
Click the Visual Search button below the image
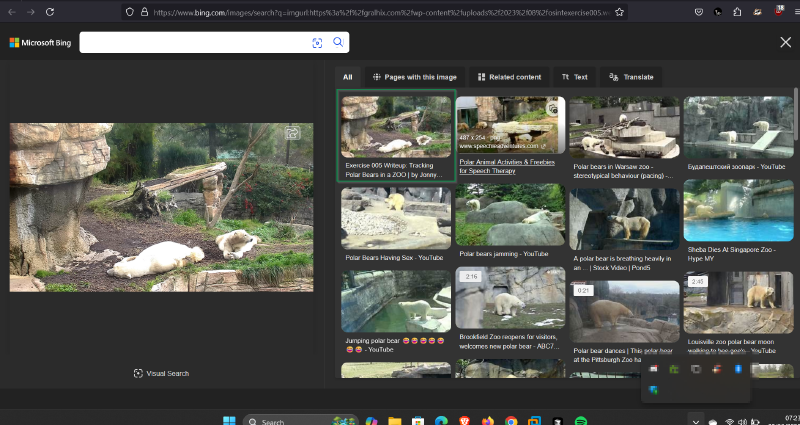(161, 373)
